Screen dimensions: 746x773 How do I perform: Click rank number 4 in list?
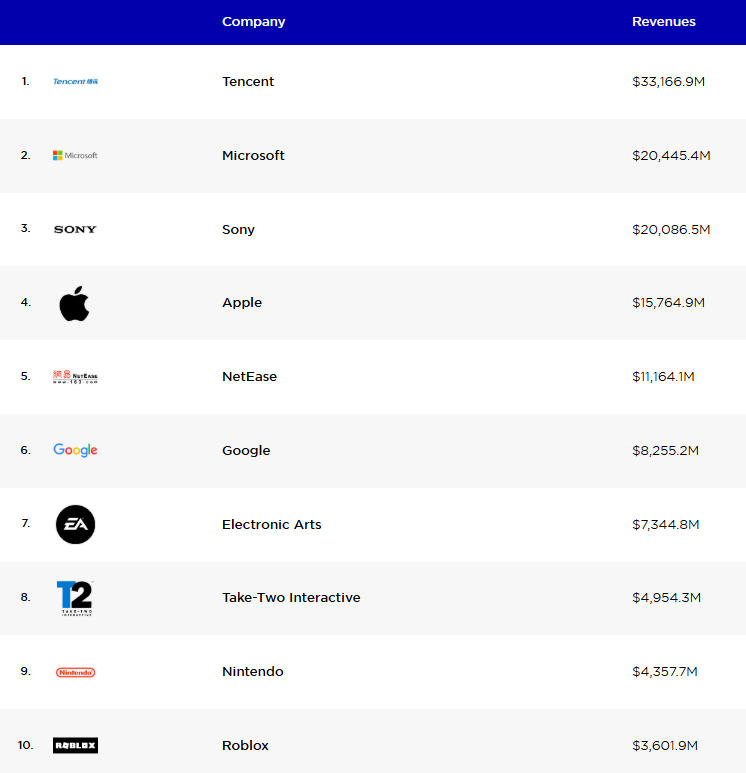(26, 303)
